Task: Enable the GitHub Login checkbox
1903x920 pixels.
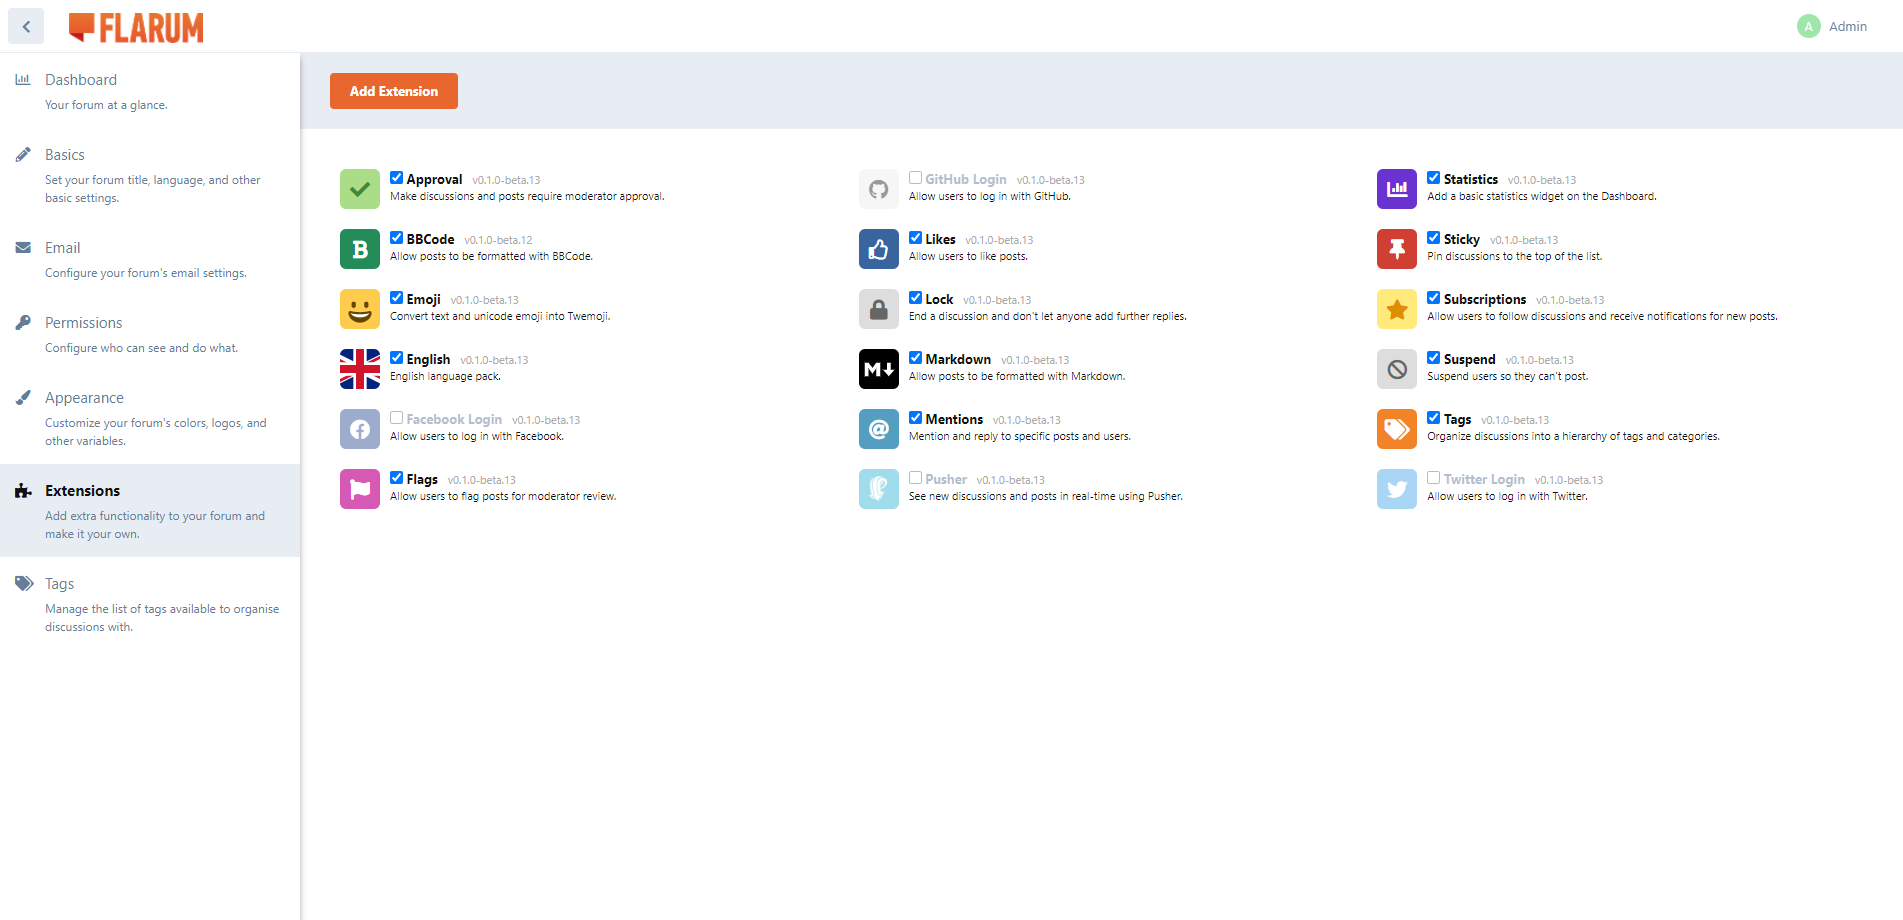Action: (x=915, y=178)
